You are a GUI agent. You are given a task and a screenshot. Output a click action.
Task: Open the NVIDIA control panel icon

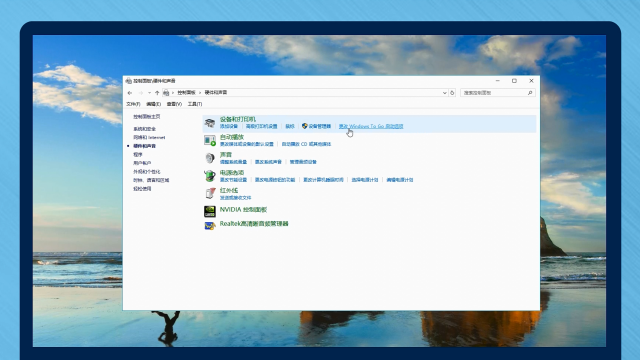point(210,211)
